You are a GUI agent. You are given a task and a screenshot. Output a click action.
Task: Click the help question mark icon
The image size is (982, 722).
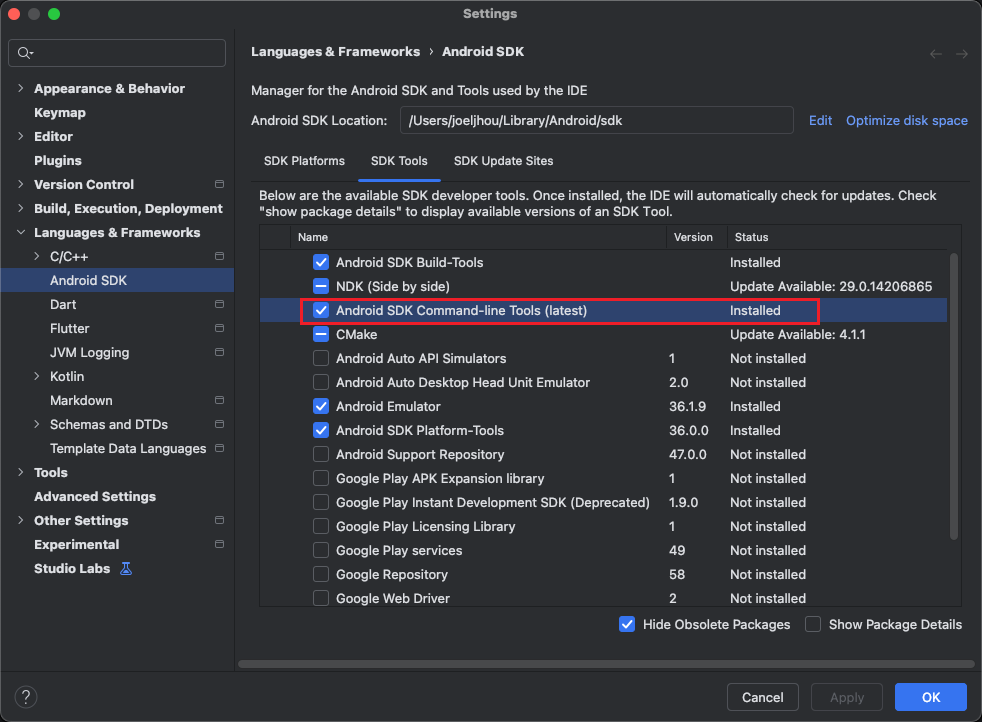click(27, 697)
